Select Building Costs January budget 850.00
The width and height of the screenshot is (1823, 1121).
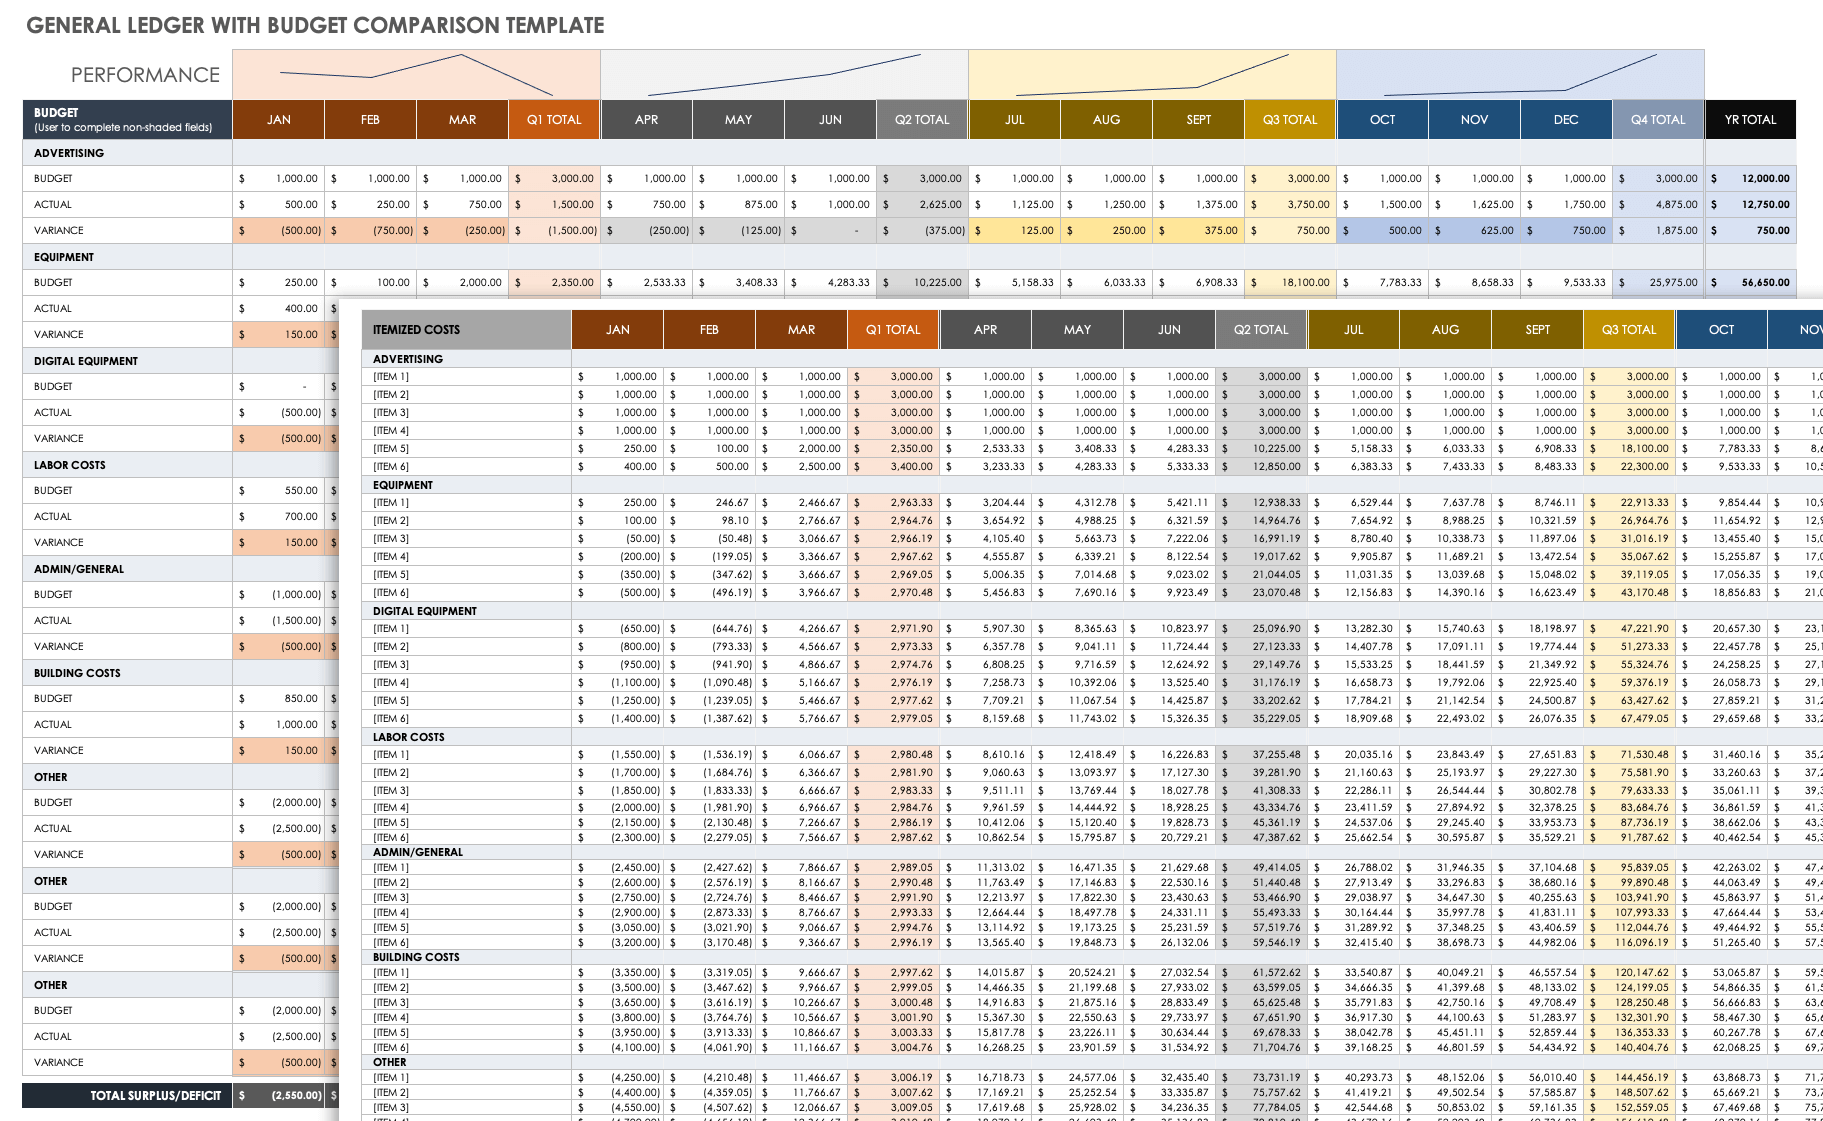[x=278, y=698]
